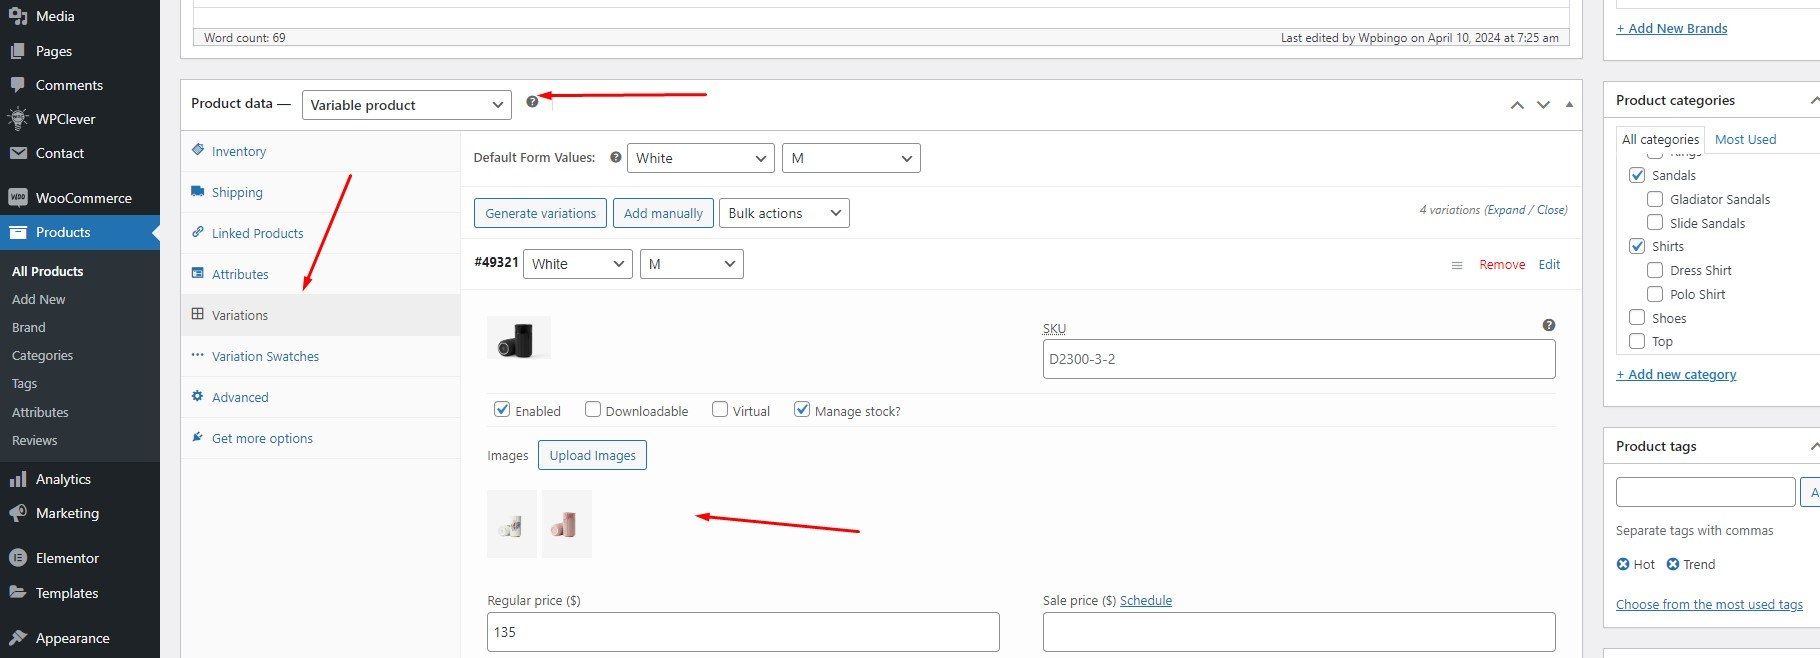Open the default size M dropdown
This screenshot has width=1820, height=658.
[x=851, y=158]
